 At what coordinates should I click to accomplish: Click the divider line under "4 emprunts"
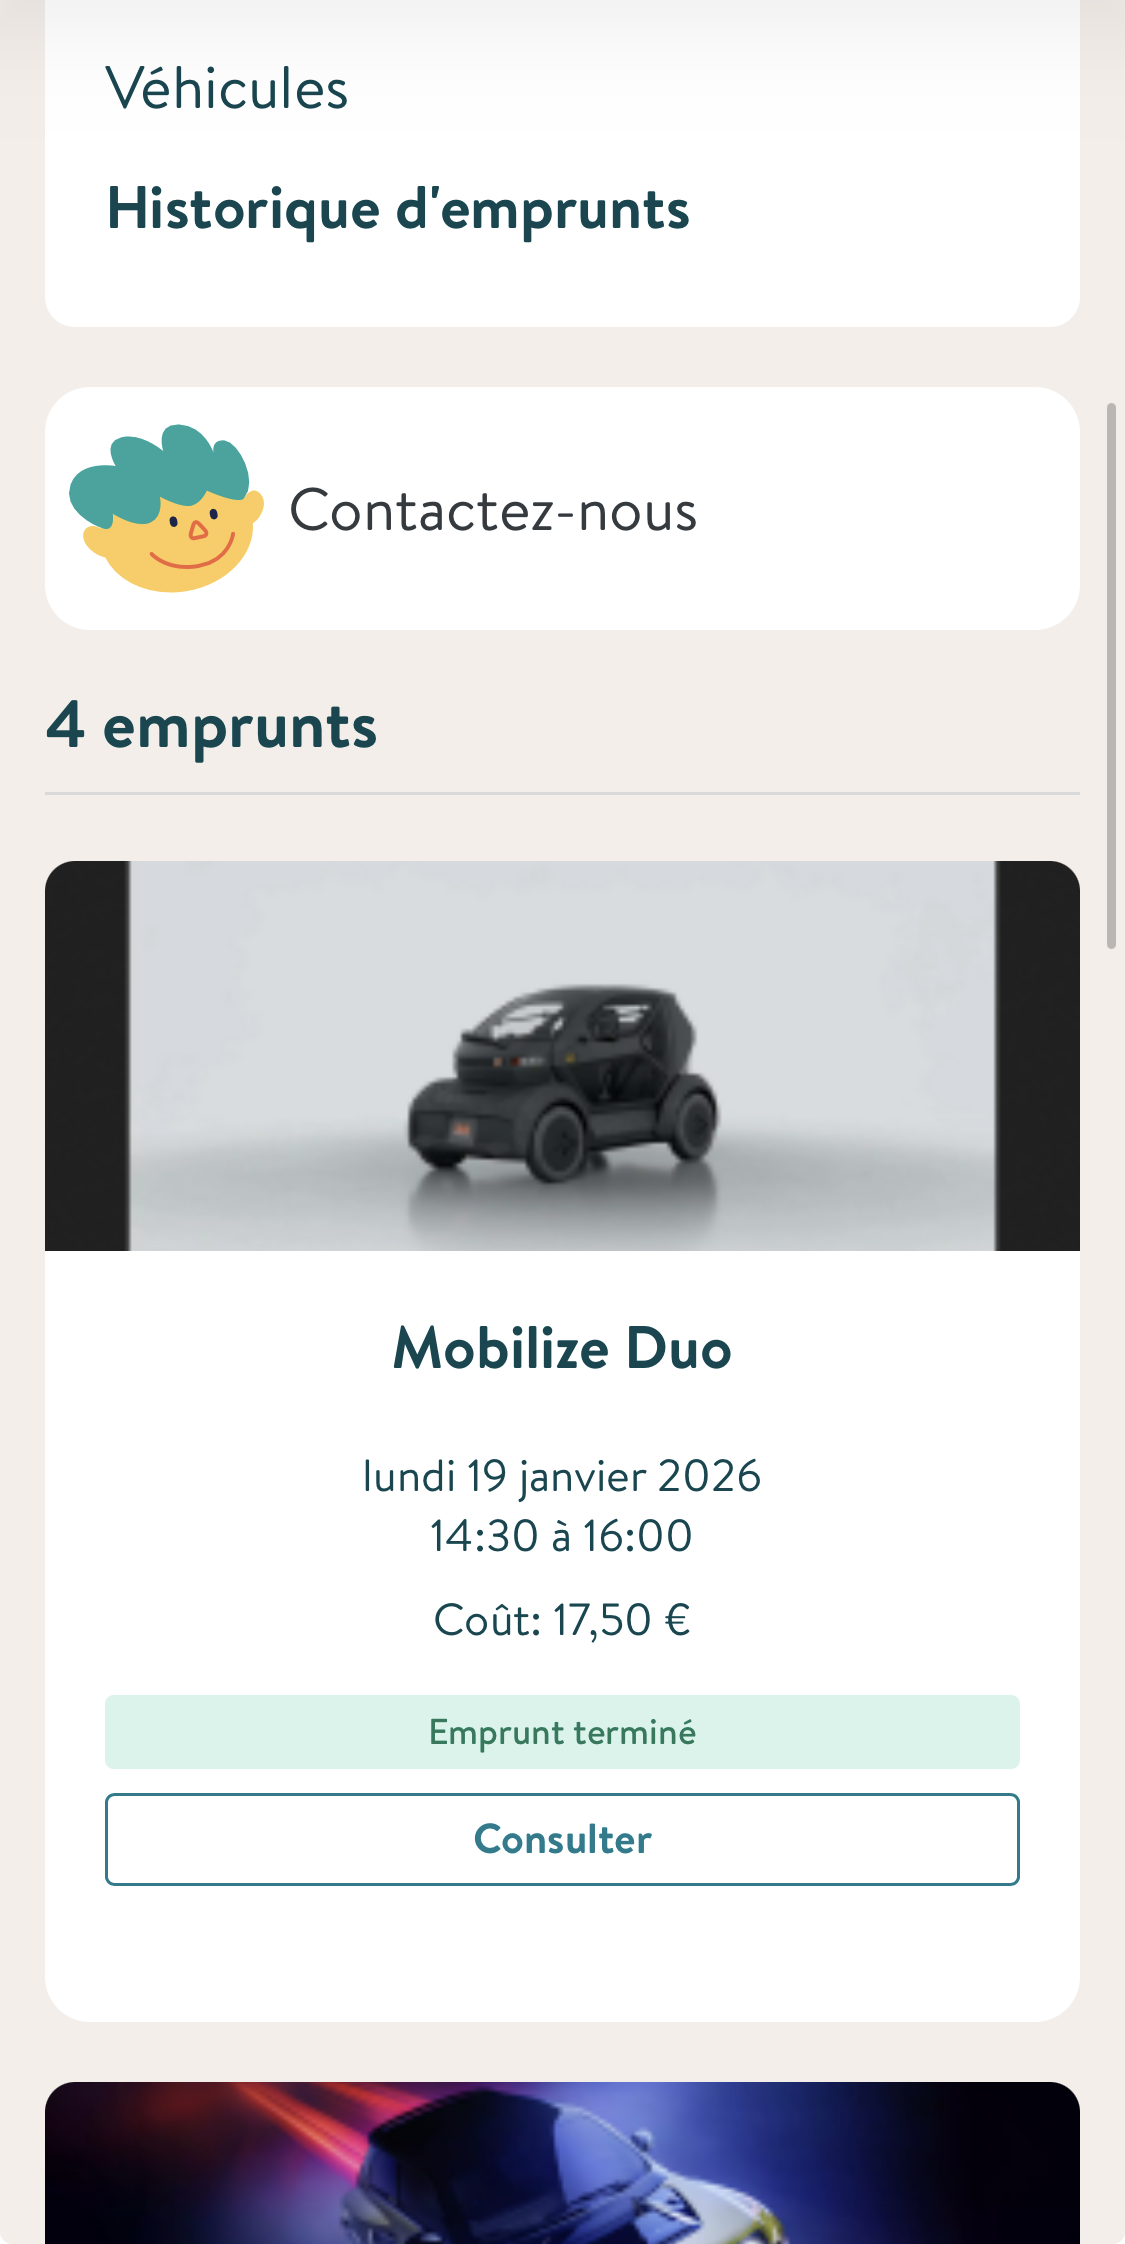(562, 794)
